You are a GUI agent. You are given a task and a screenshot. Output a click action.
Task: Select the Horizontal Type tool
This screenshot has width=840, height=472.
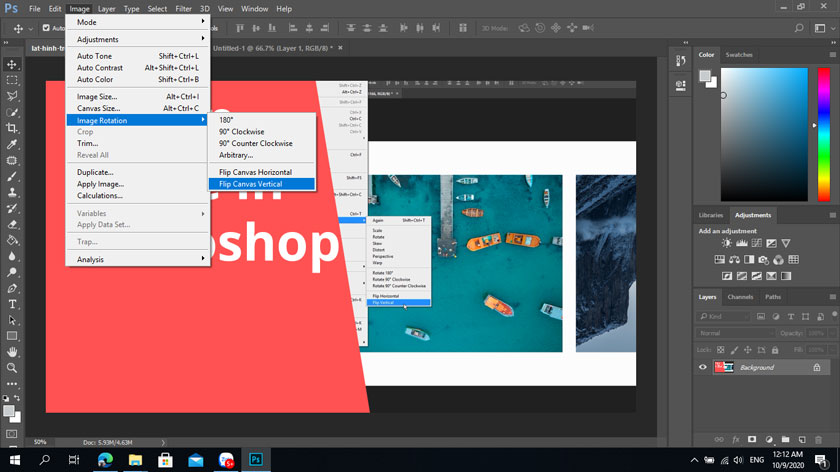[12, 304]
